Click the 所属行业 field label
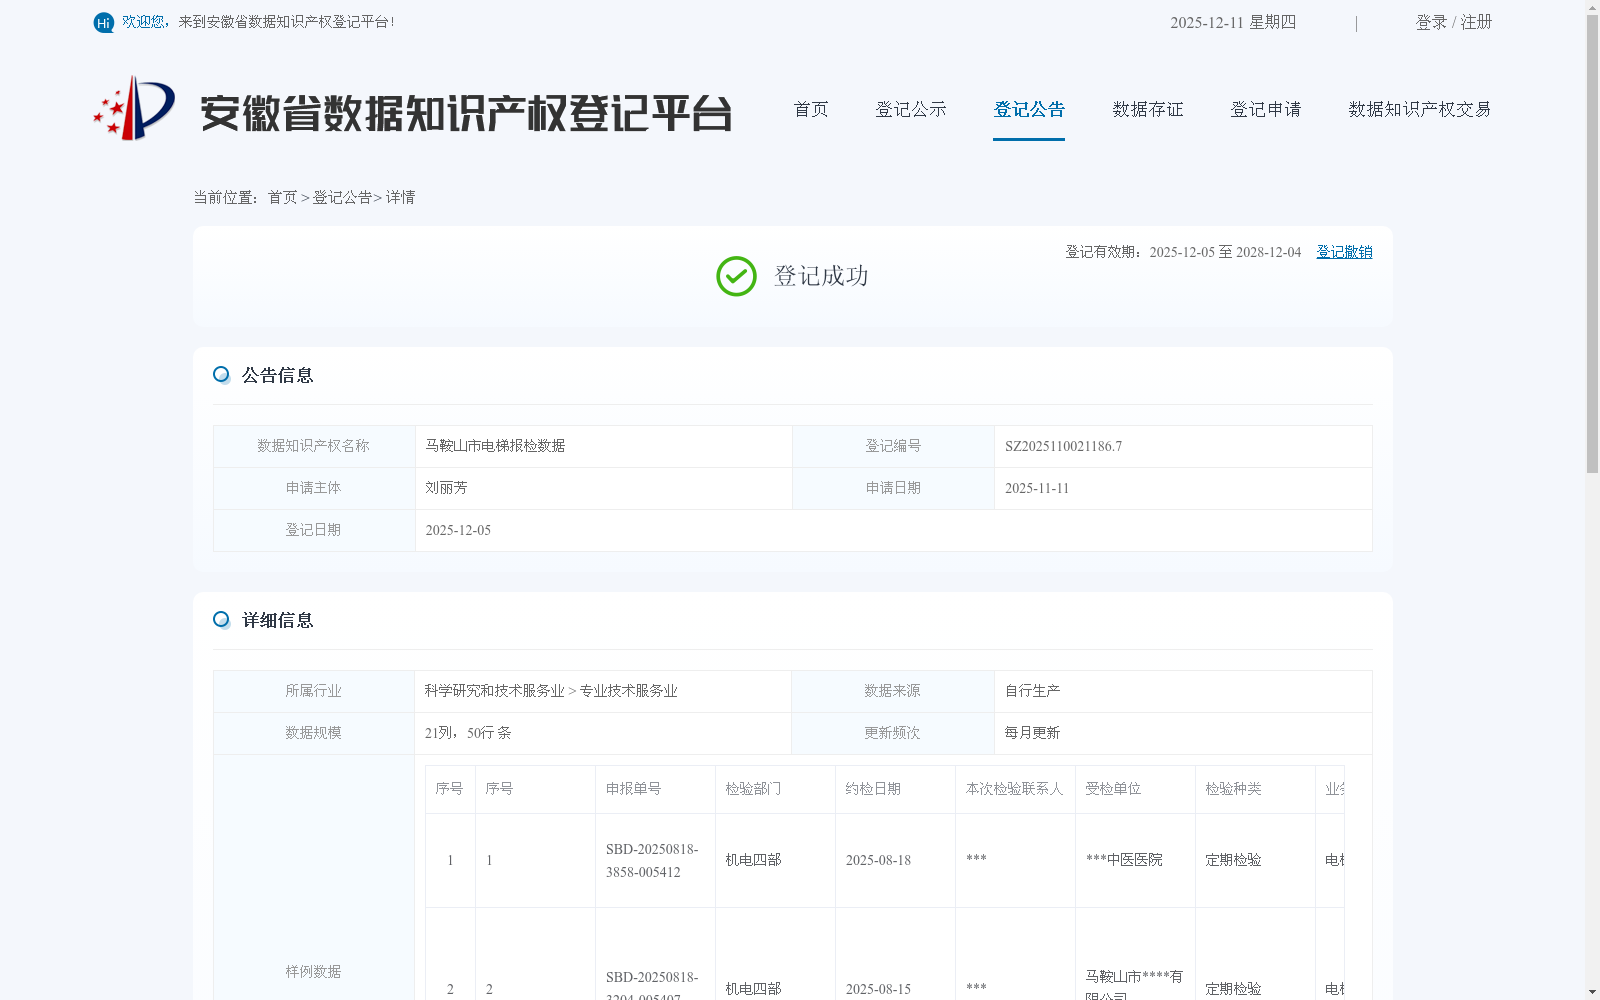Screen dimensions: 1600x1000 (x=313, y=691)
